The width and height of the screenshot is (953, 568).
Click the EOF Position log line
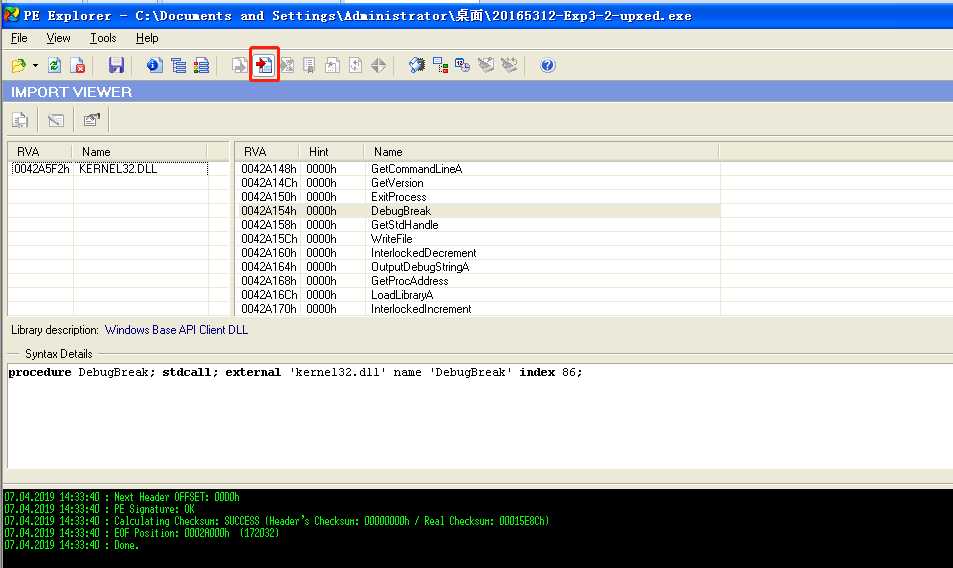pyautogui.click(x=141, y=533)
